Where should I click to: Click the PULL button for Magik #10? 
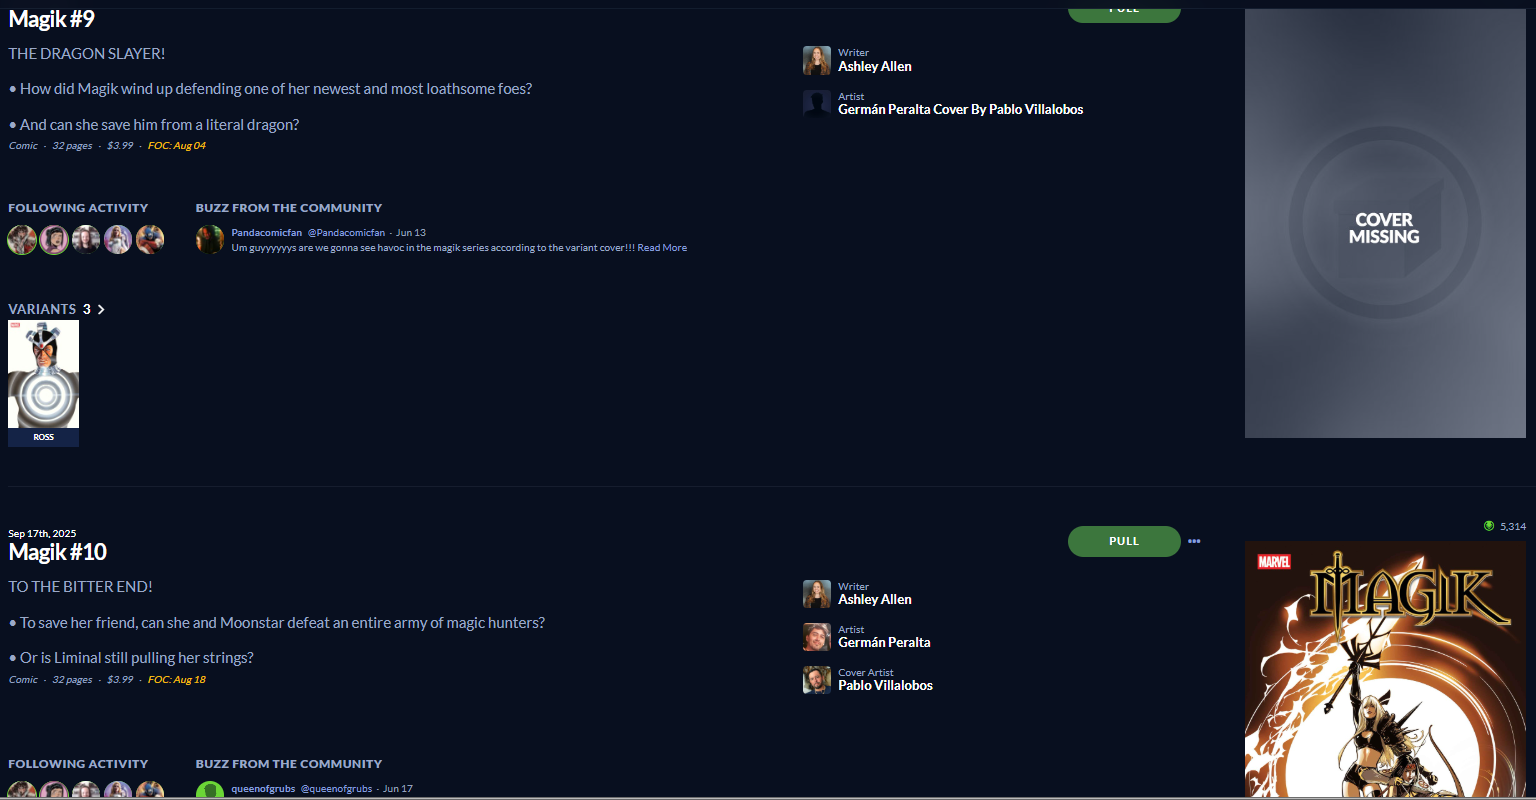click(x=1124, y=541)
